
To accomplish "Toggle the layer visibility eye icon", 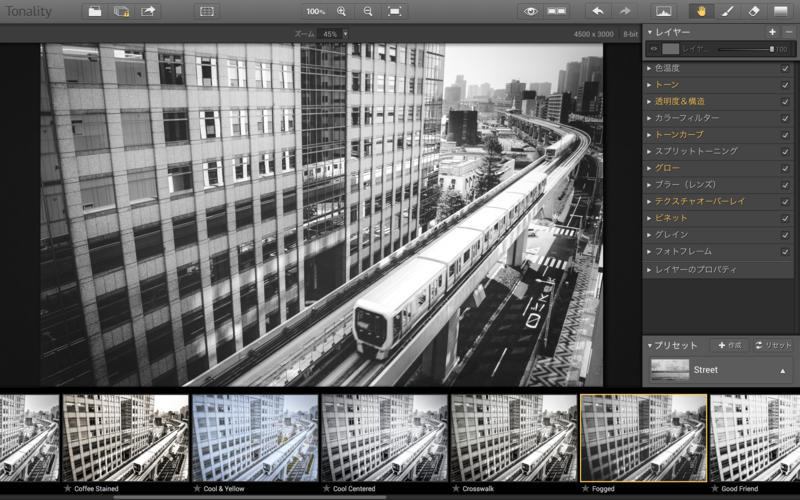I will click(654, 49).
